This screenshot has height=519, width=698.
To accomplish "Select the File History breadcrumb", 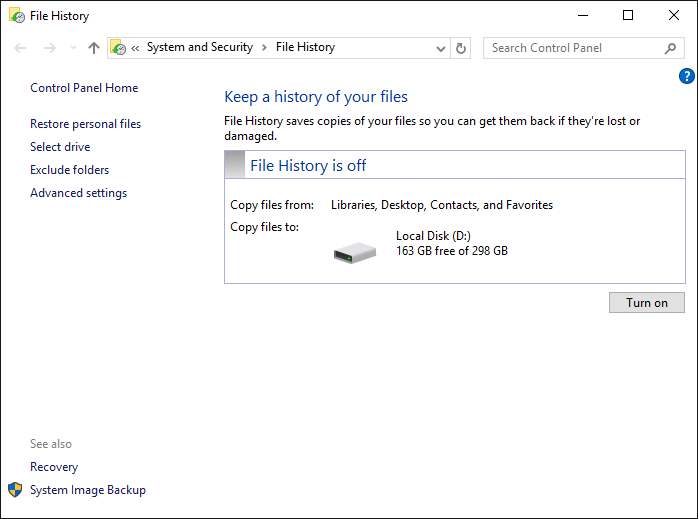I will 305,47.
